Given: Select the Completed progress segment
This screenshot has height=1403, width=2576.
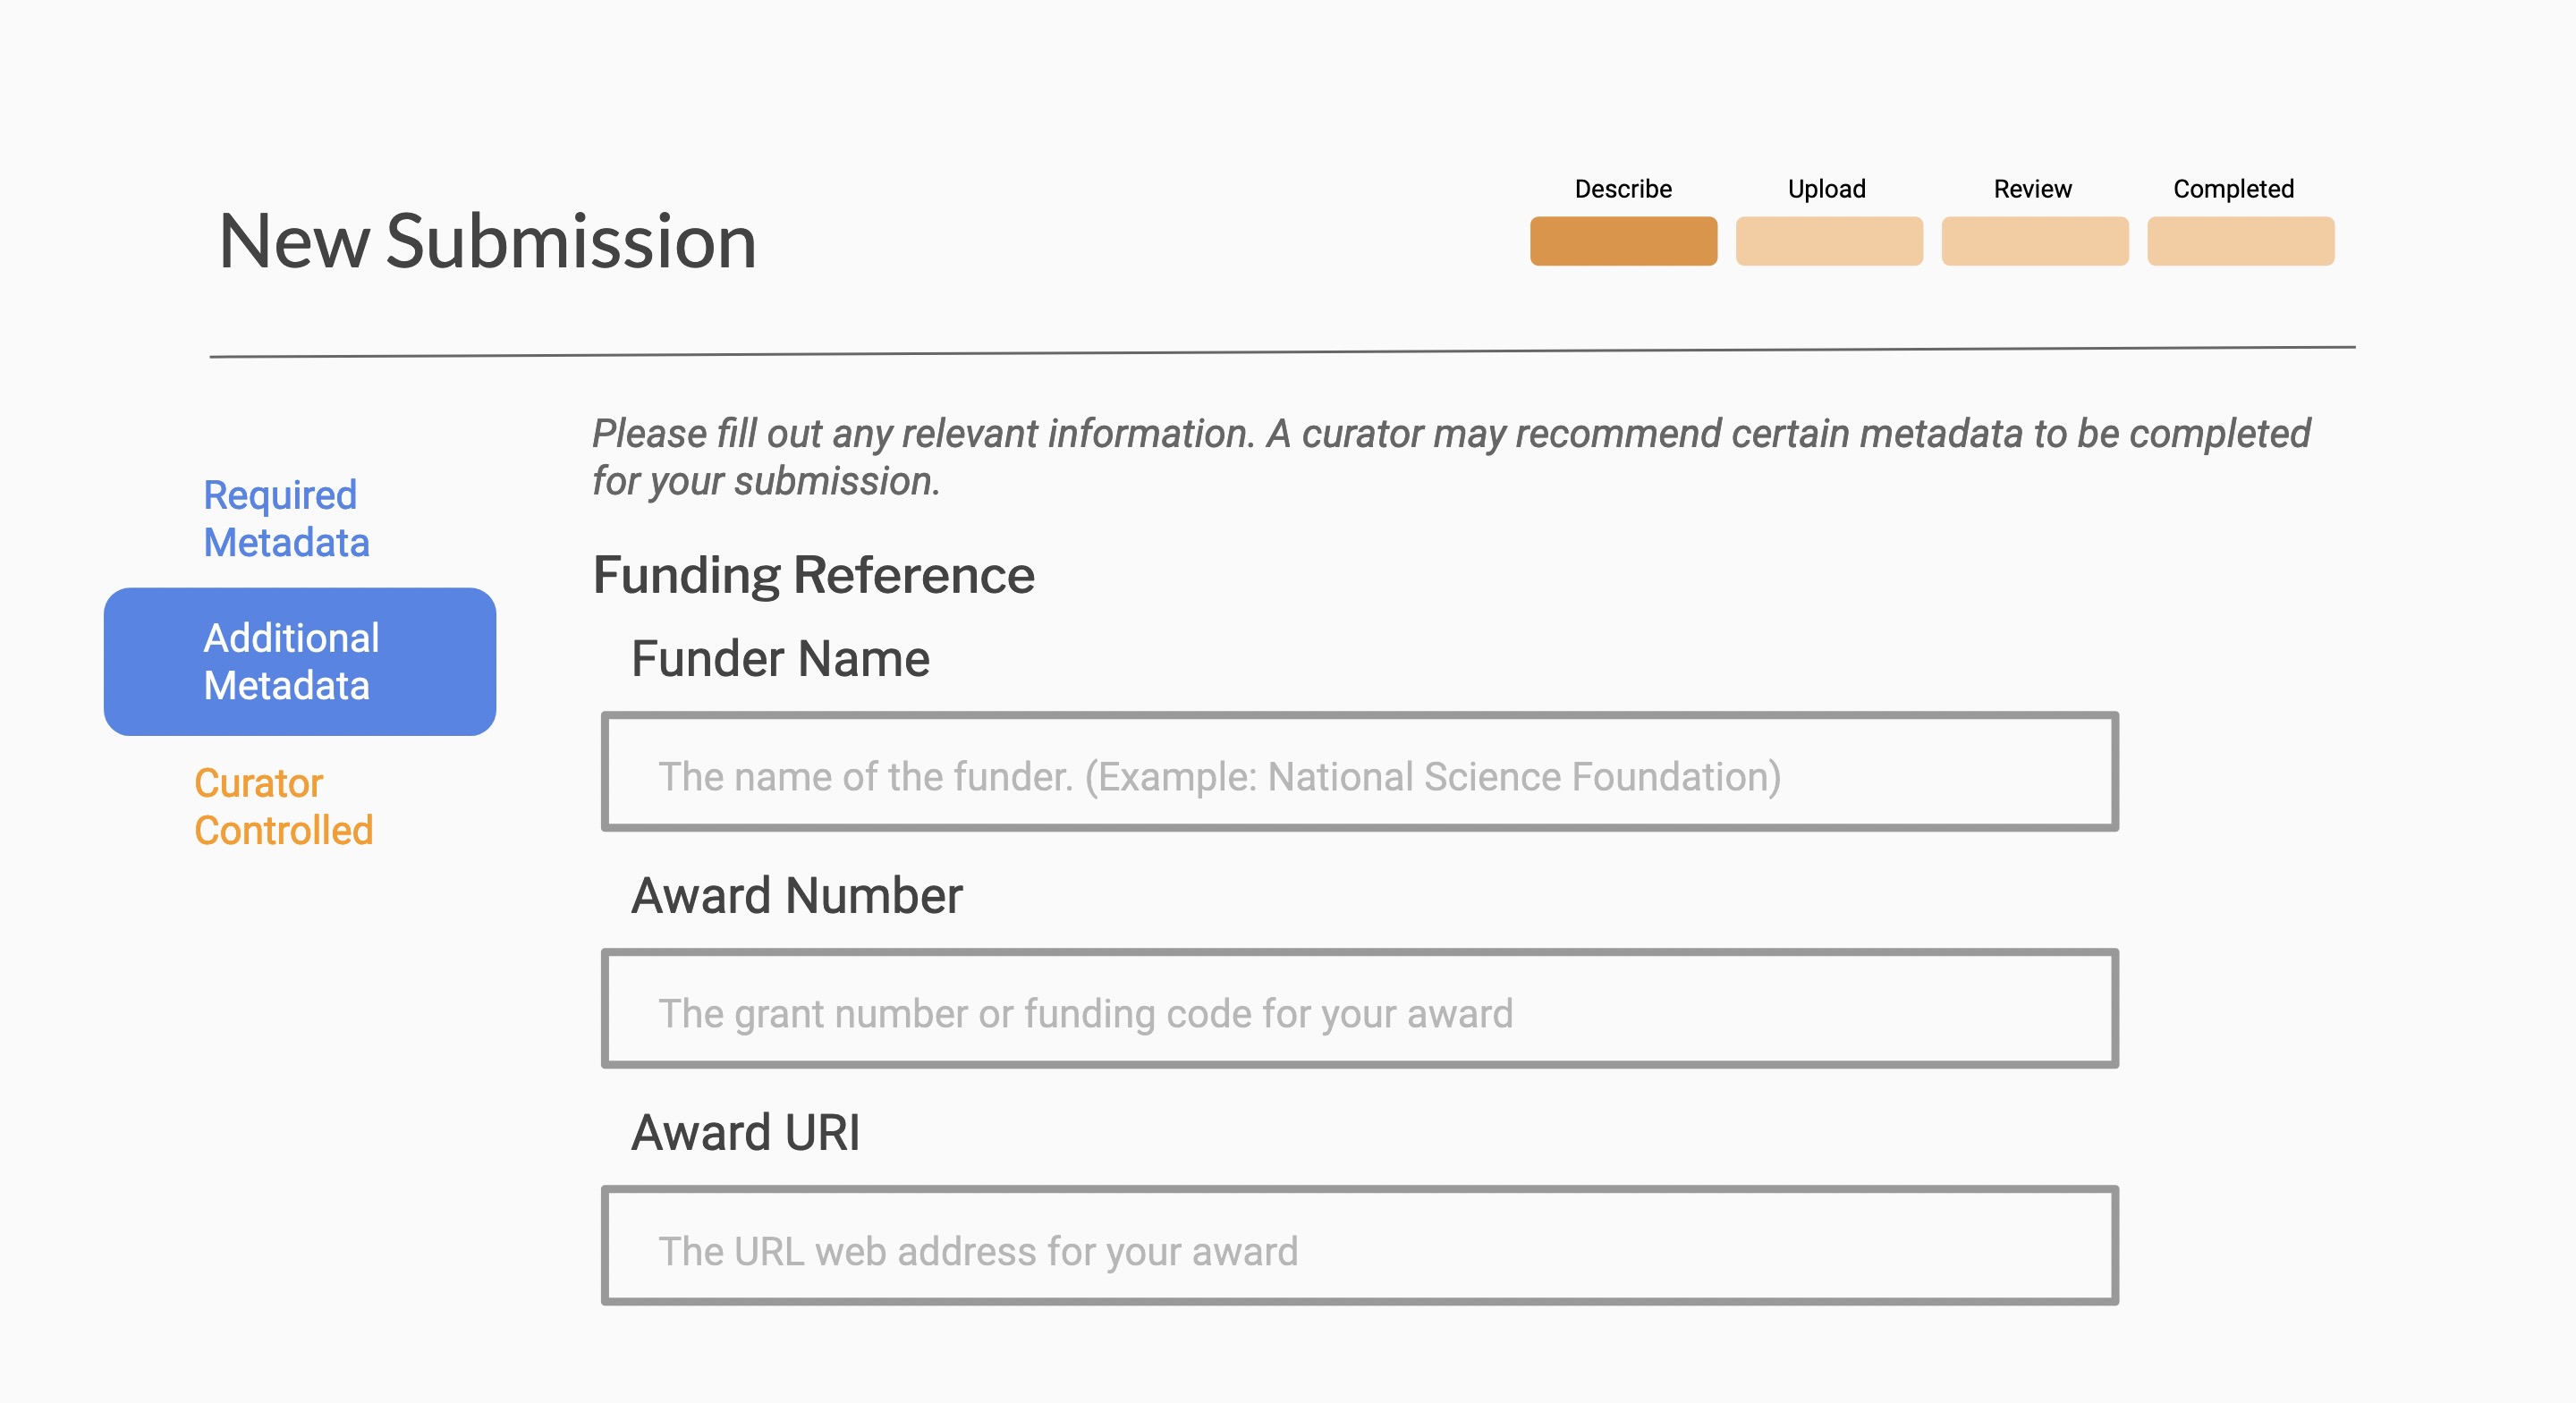Looking at the screenshot, I should point(2239,240).
